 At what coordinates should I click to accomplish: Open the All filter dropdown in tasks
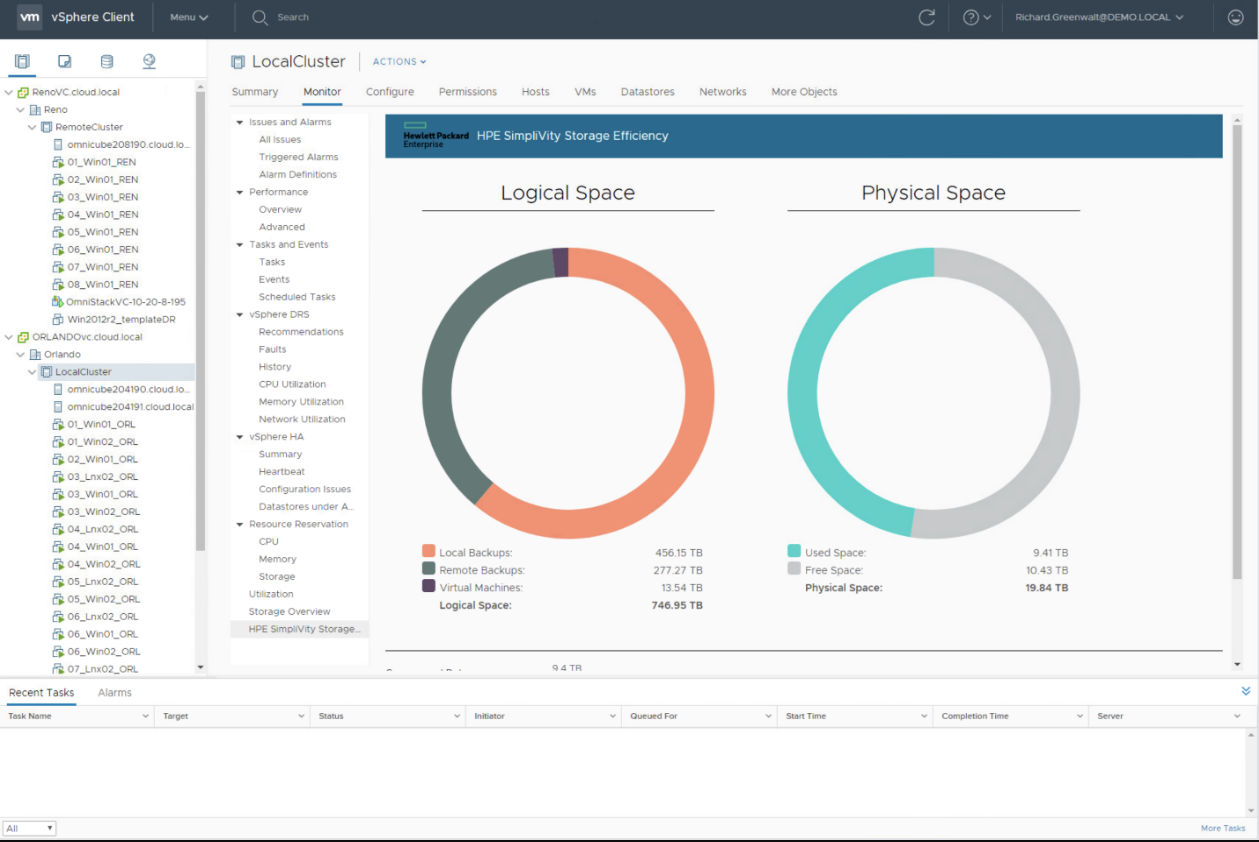29,828
